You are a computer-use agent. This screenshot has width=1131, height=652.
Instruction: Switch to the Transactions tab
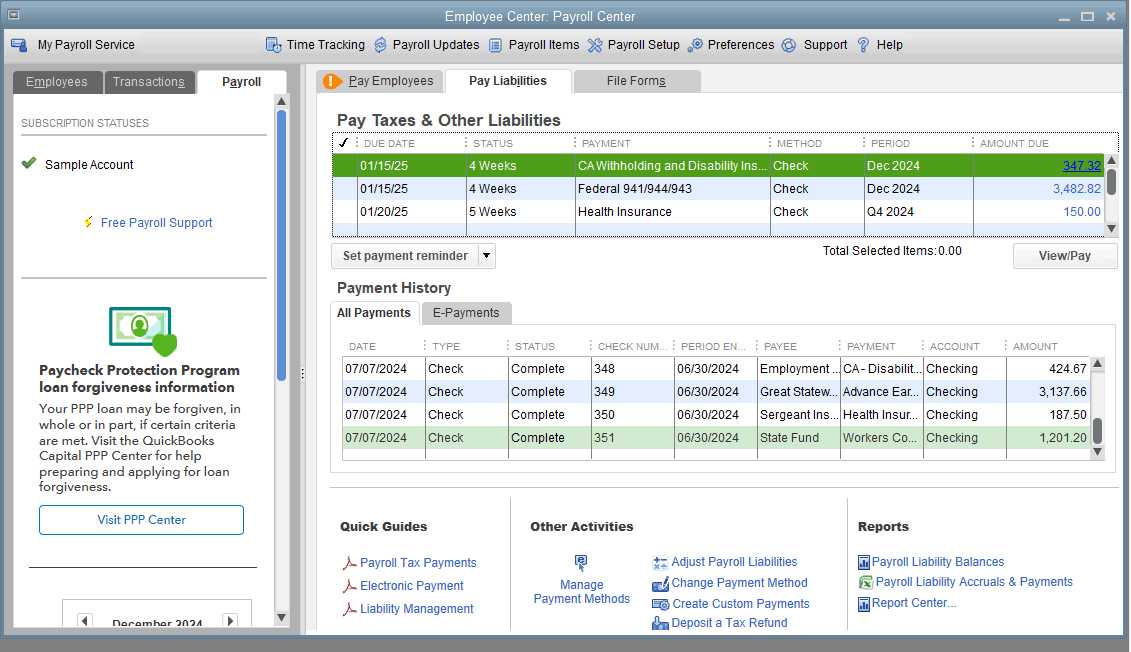coord(149,82)
